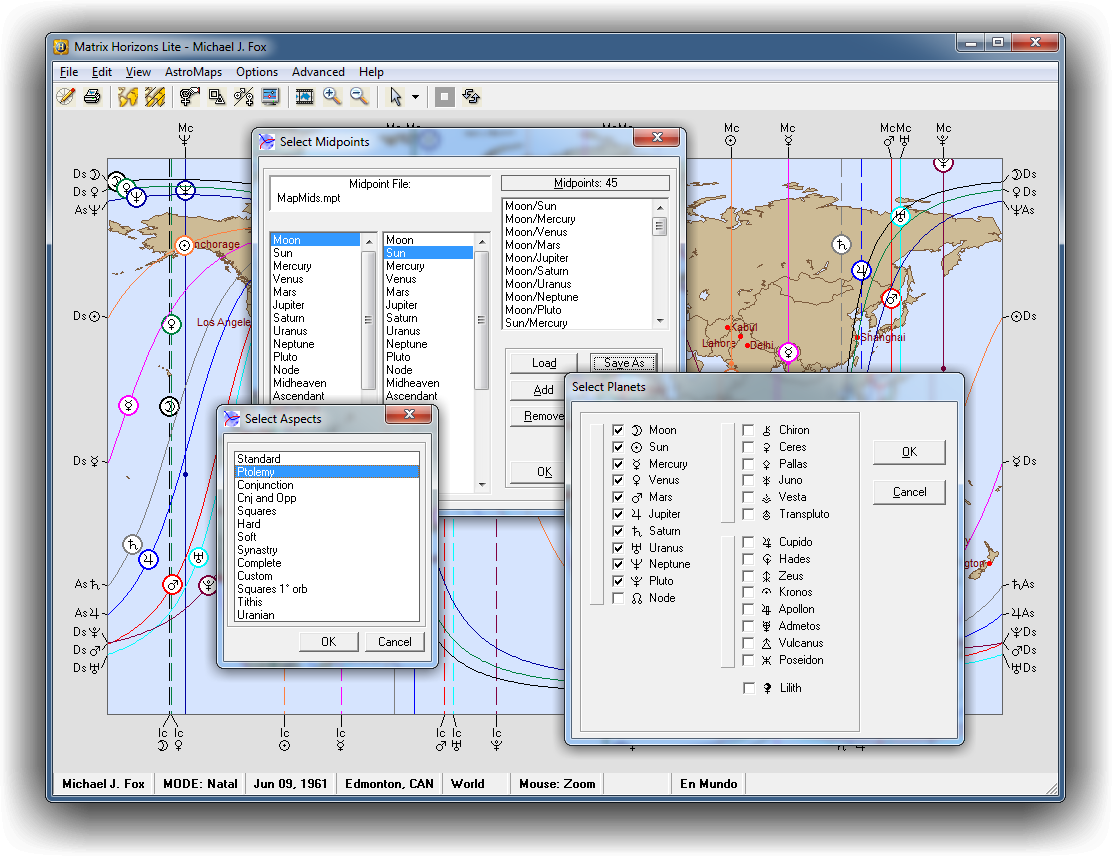Image resolution: width=1112 pixels, height=856 pixels.
Task: Open the pointer tool dropdown arrow
Action: (415, 98)
